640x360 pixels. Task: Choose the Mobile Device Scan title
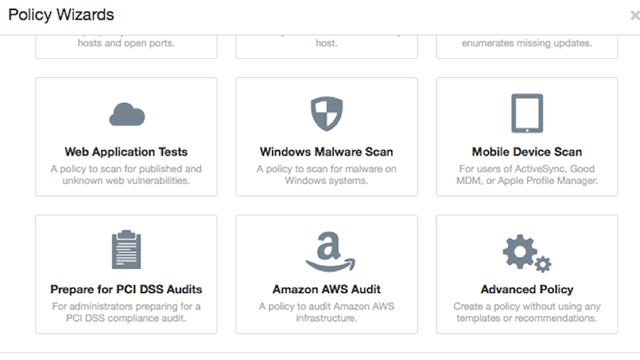coord(527,152)
